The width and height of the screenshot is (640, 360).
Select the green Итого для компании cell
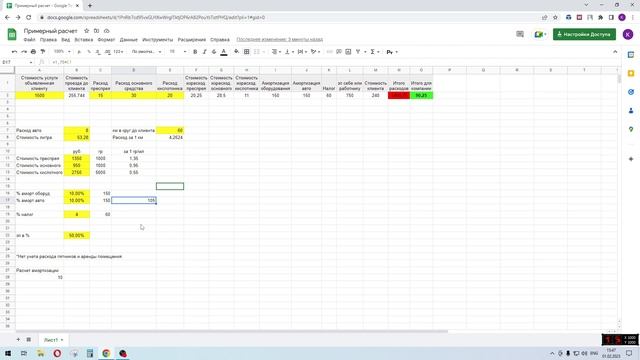point(421,95)
